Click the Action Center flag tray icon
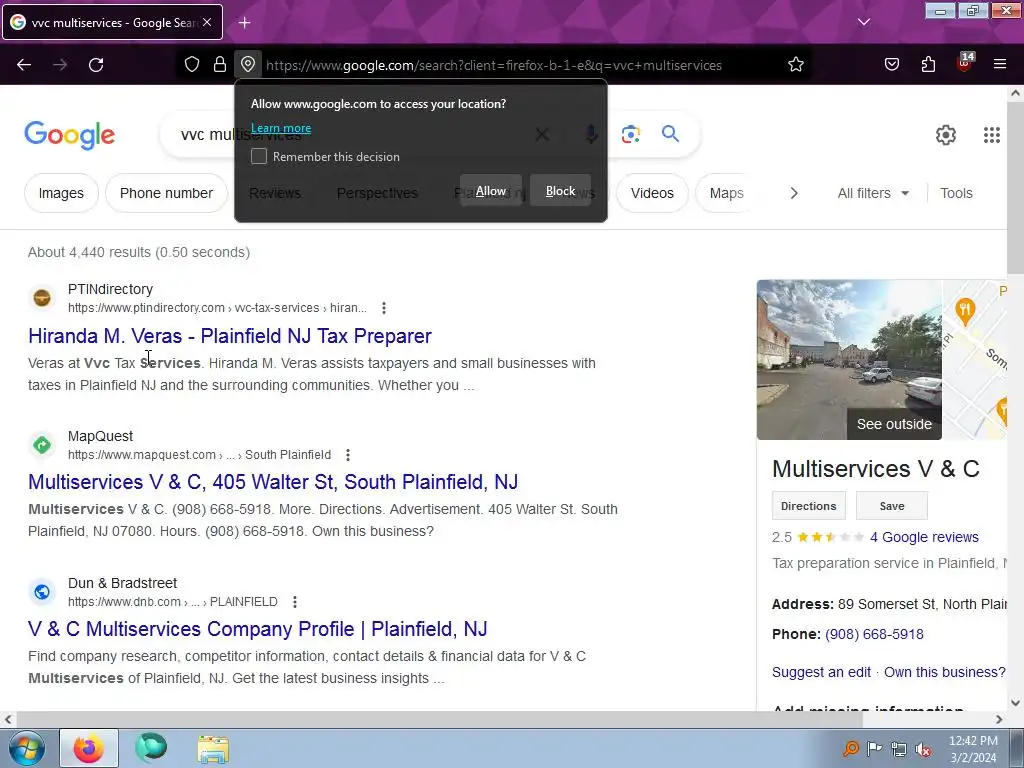 pos(874,748)
